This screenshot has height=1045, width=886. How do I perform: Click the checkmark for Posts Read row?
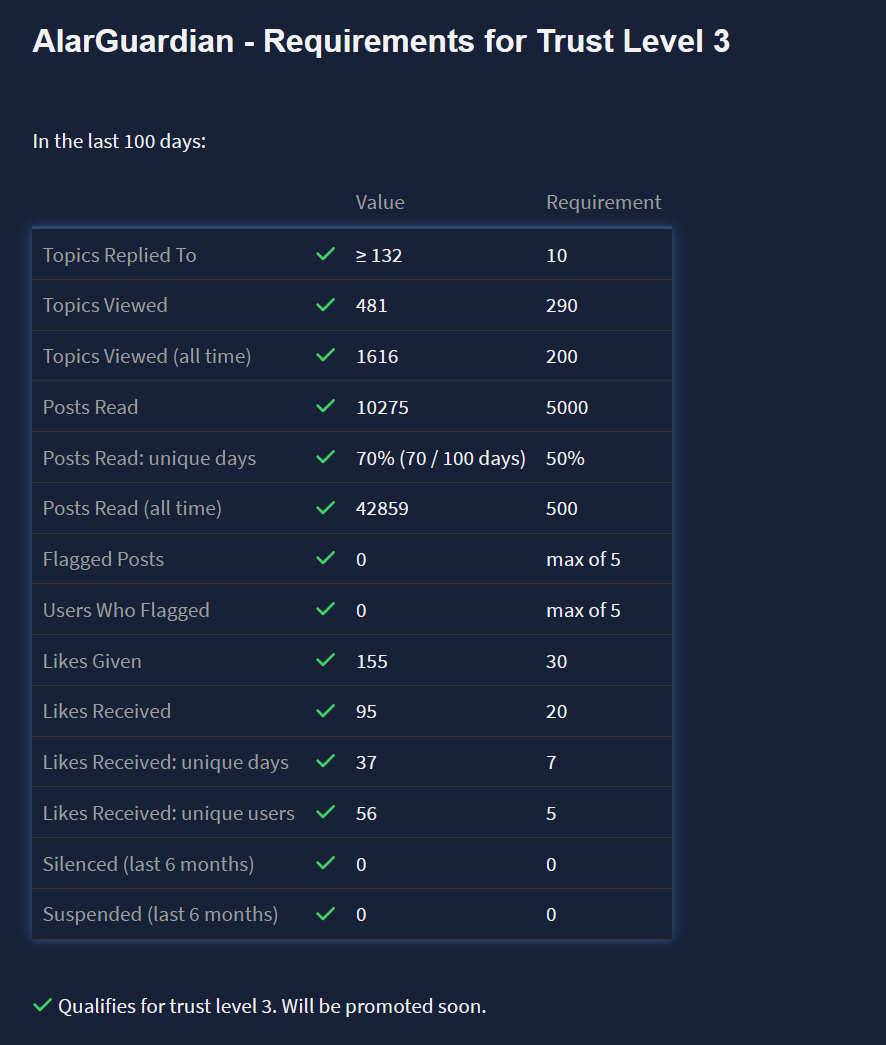(325, 407)
